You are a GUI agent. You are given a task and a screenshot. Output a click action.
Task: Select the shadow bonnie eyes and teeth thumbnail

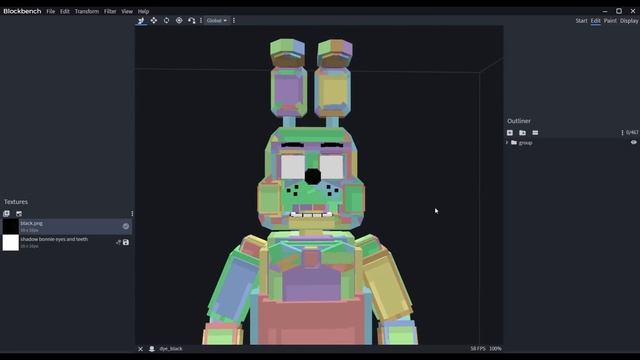pos(11,242)
